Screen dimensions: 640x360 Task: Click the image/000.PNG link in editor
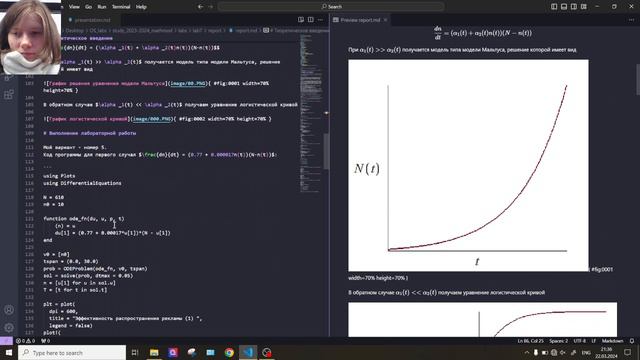[152, 119]
